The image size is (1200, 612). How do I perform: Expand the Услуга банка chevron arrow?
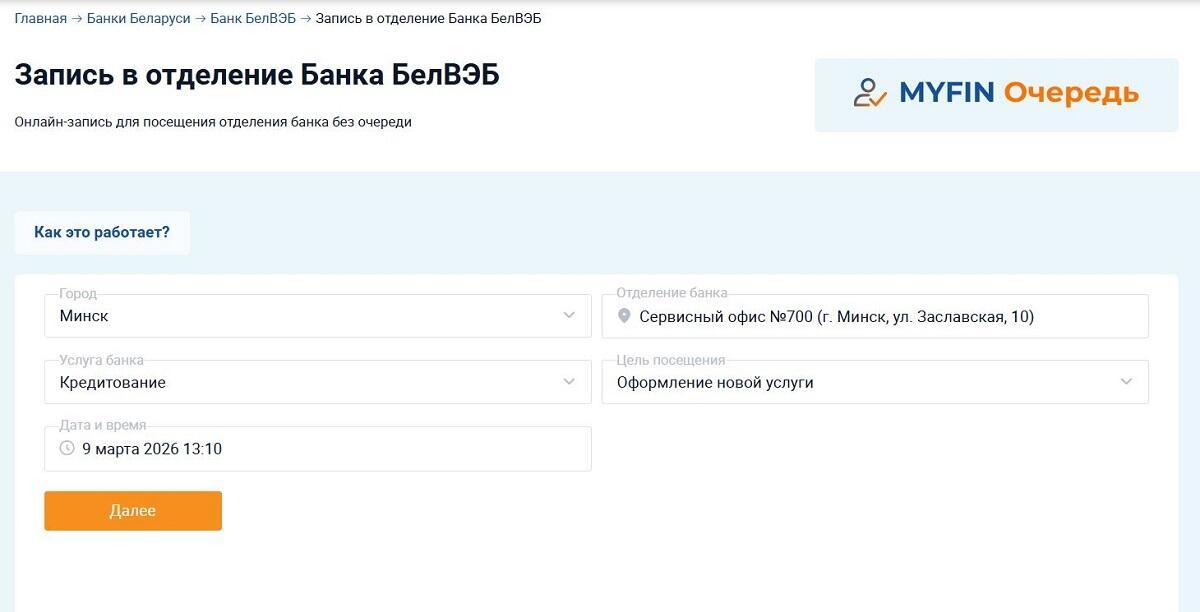coord(569,382)
